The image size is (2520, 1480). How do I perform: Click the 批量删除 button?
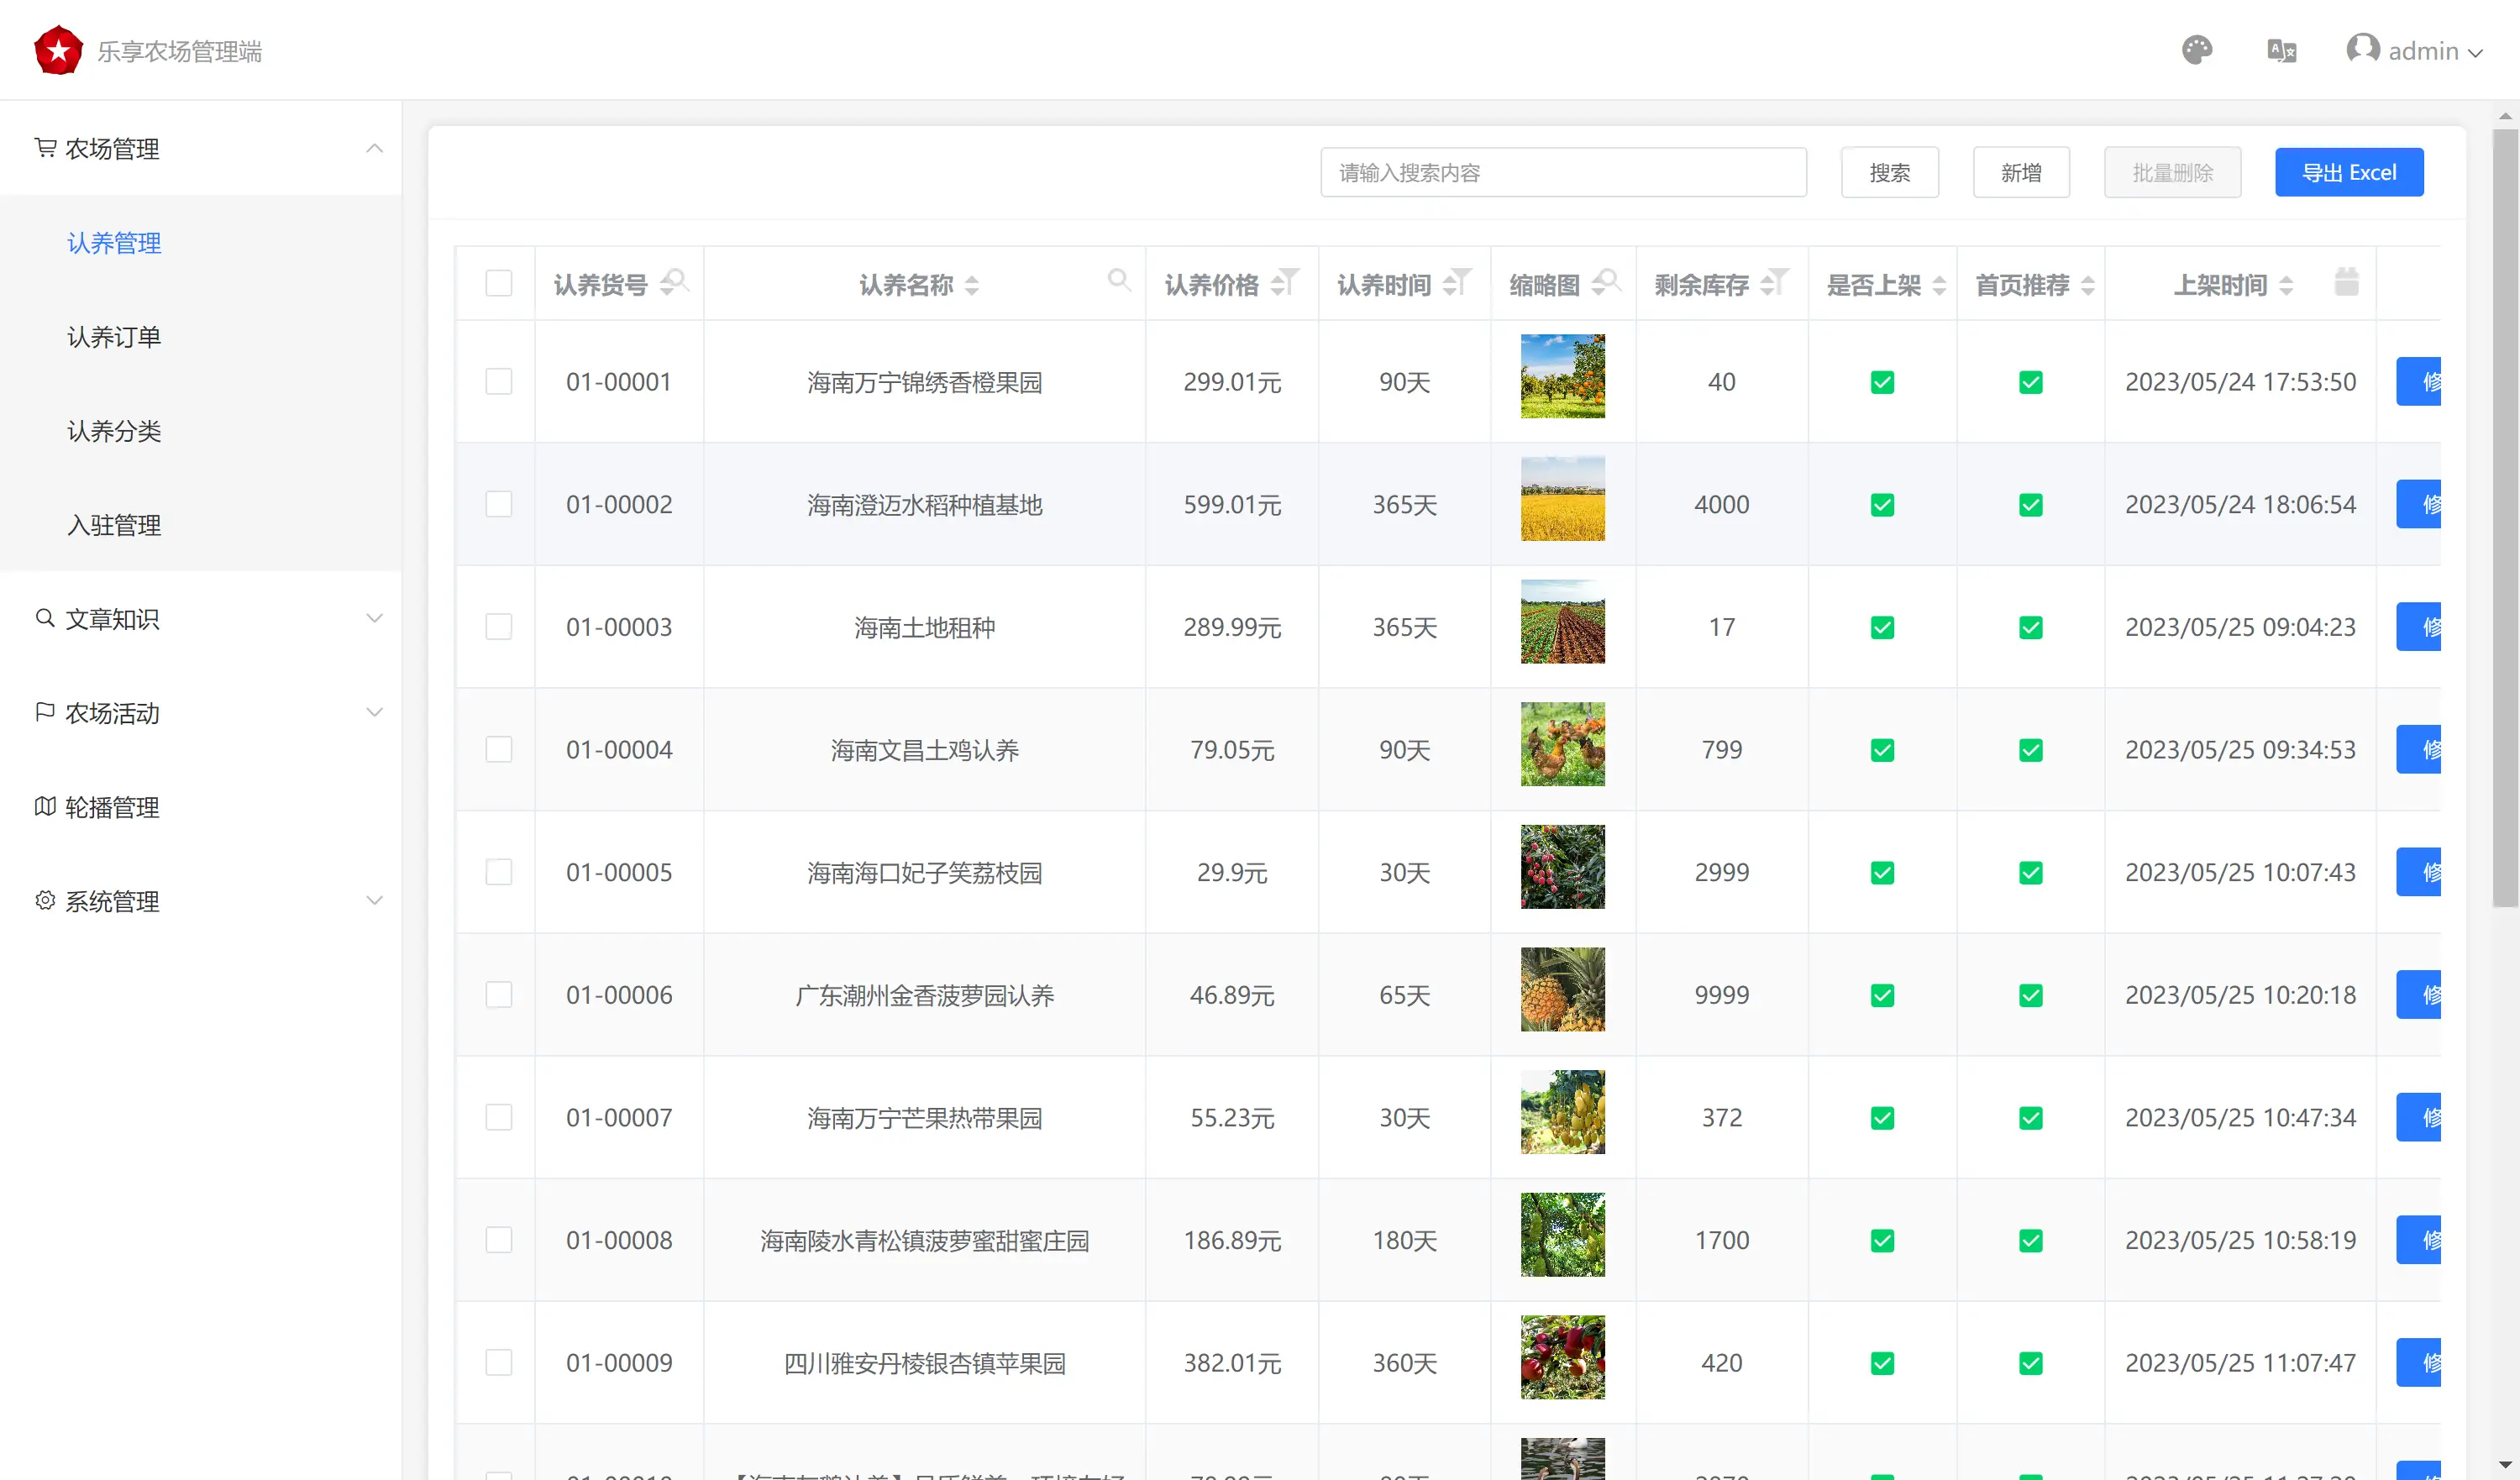(x=2171, y=172)
